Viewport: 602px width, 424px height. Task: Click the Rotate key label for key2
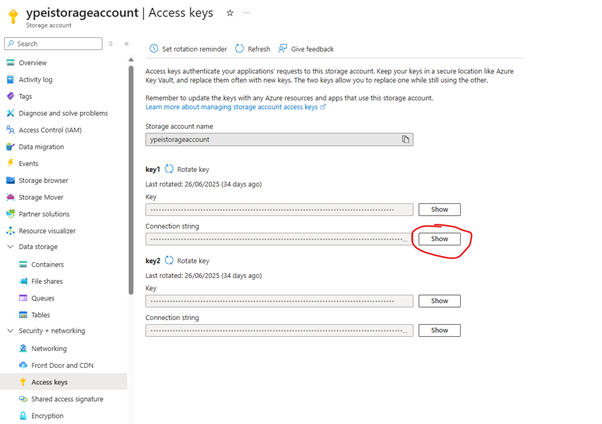point(193,261)
